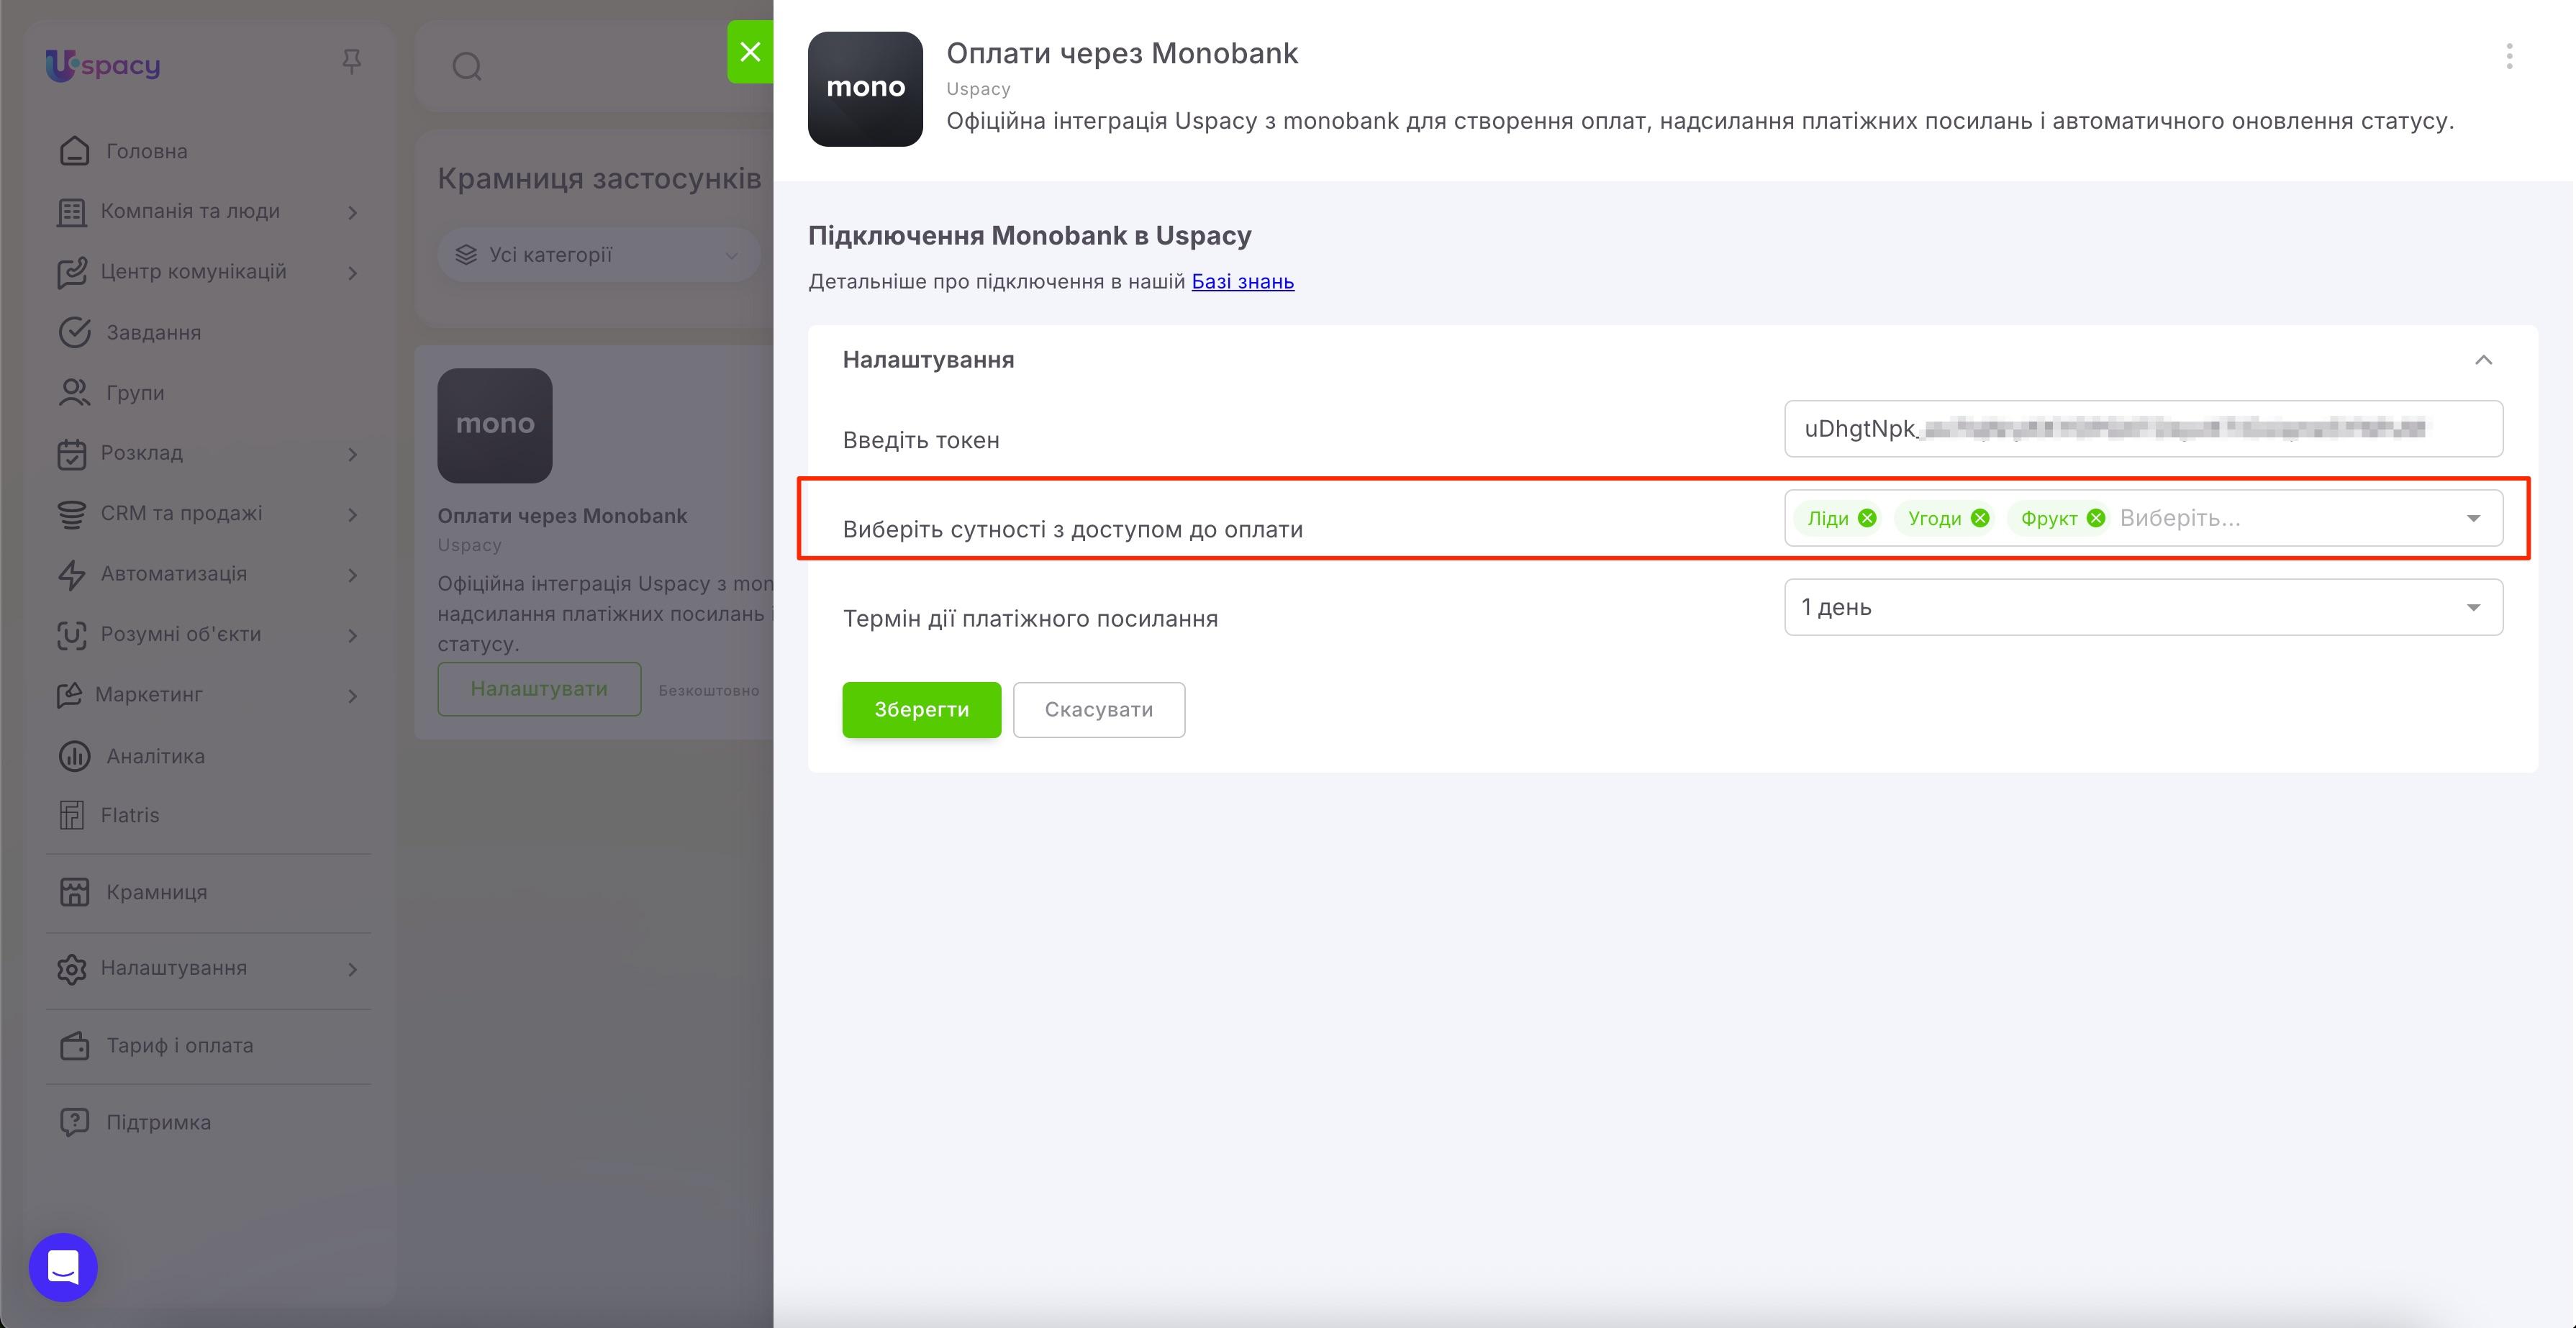Pin the sidebar with pin icon

click(x=351, y=62)
